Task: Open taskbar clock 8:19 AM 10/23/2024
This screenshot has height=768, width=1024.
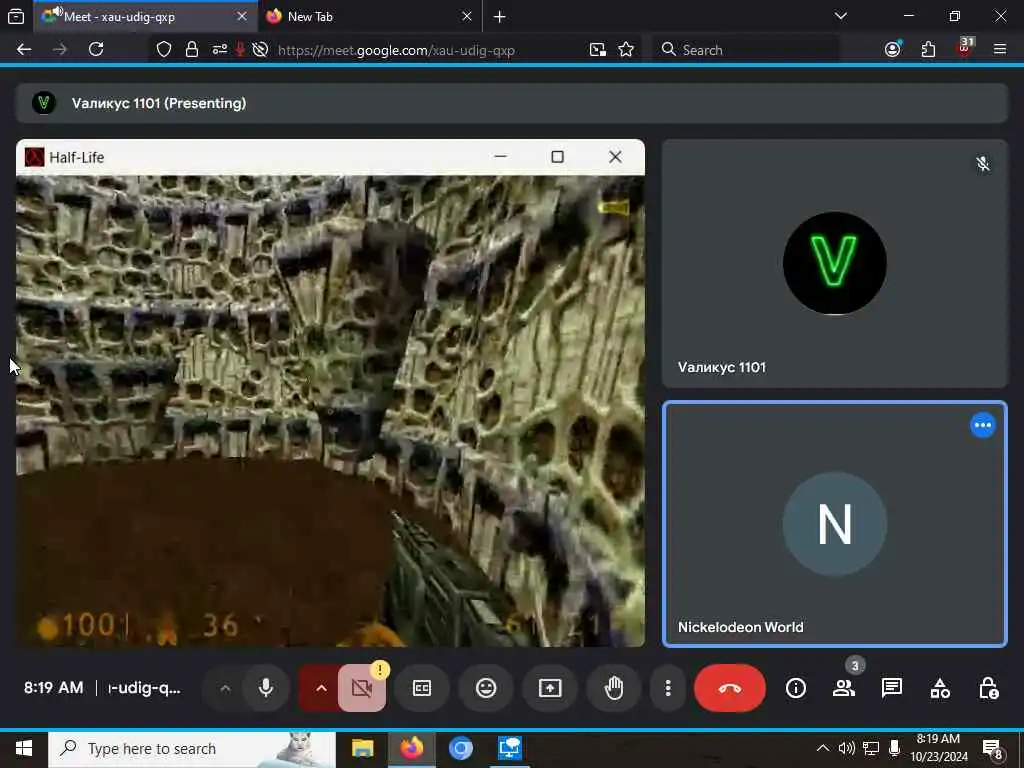Action: [x=938, y=748]
